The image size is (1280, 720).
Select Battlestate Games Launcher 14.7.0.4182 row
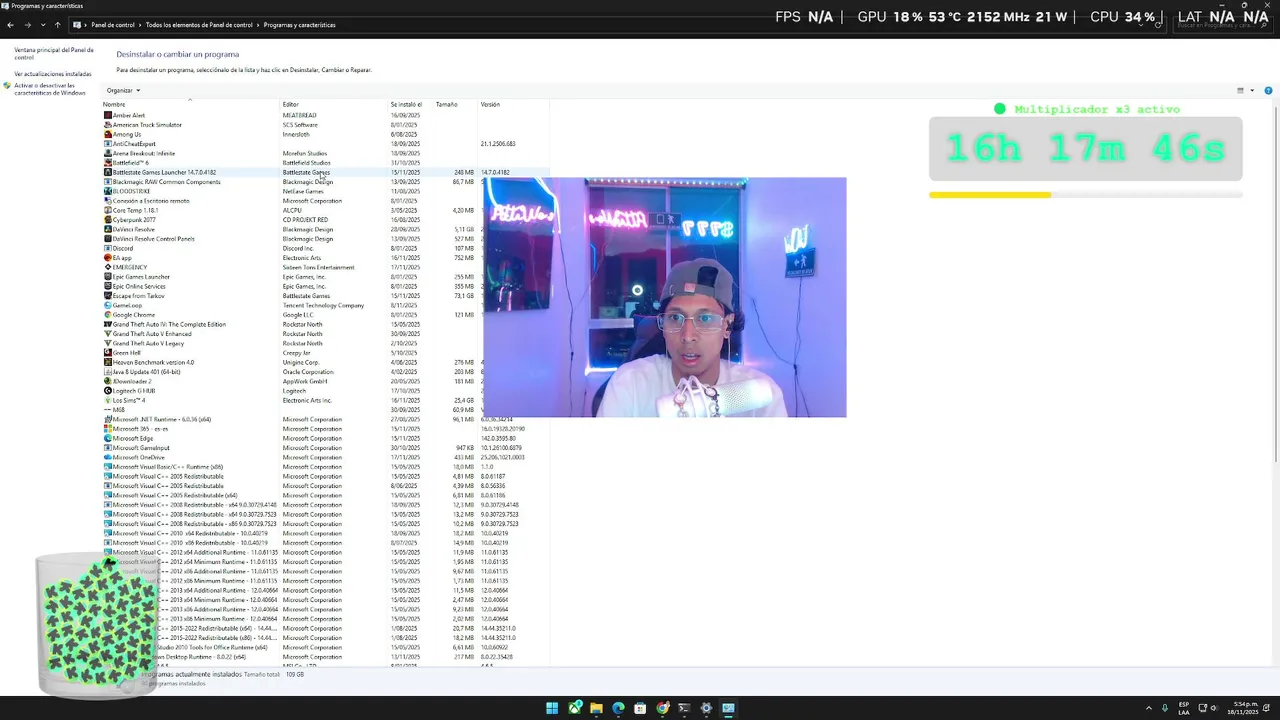click(x=325, y=172)
